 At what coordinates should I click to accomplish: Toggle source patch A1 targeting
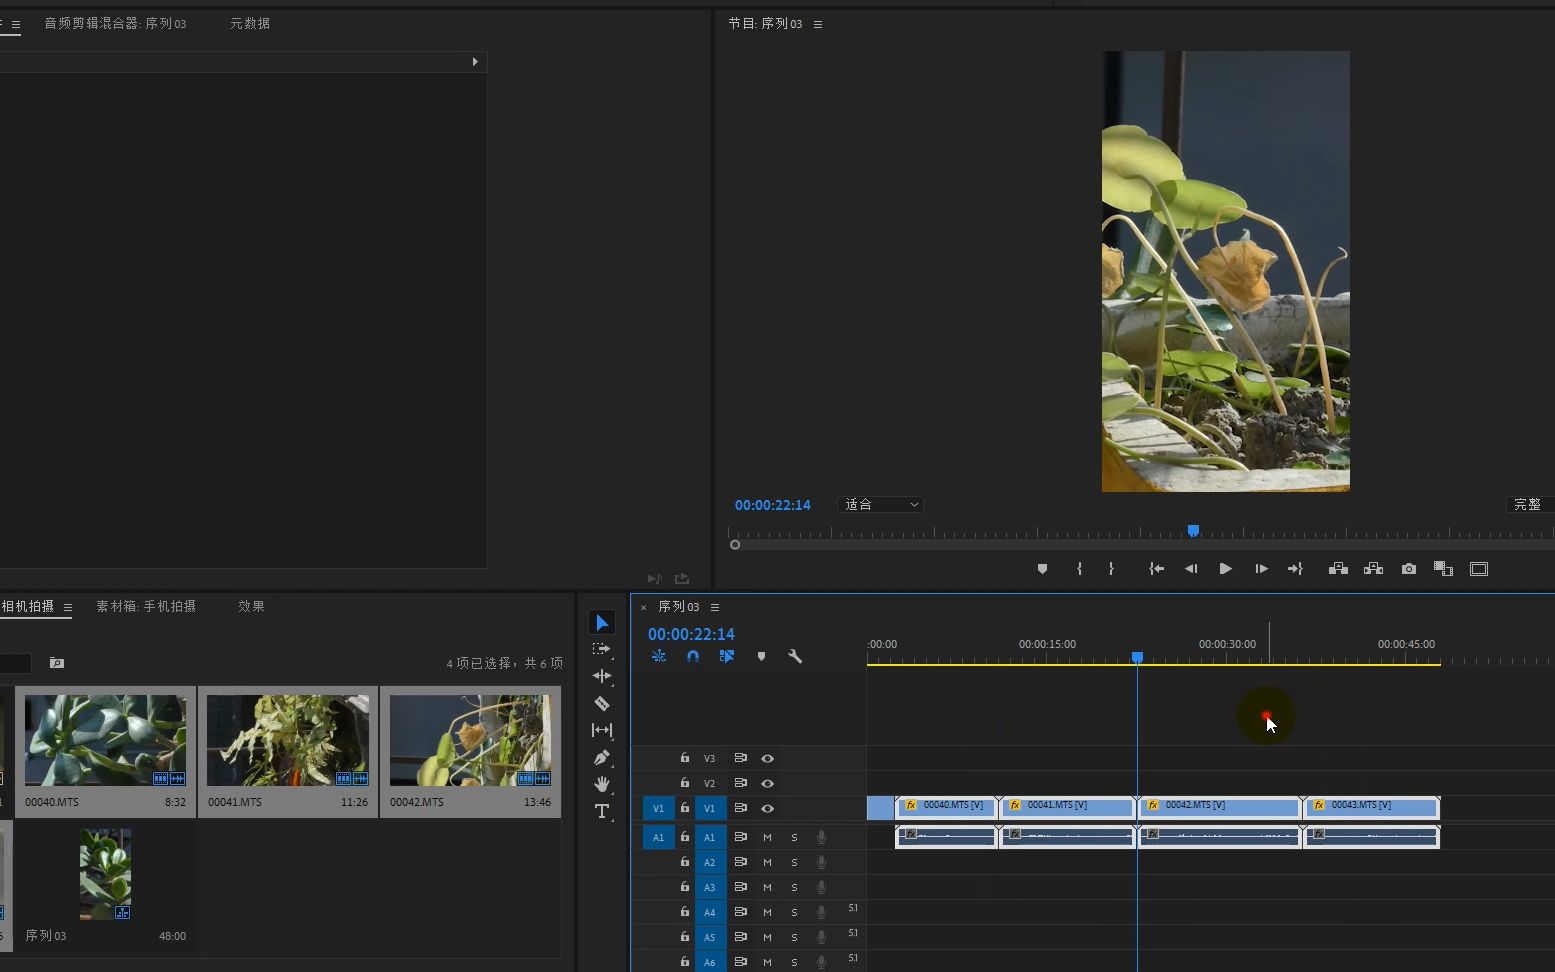(x=658, y=837)
